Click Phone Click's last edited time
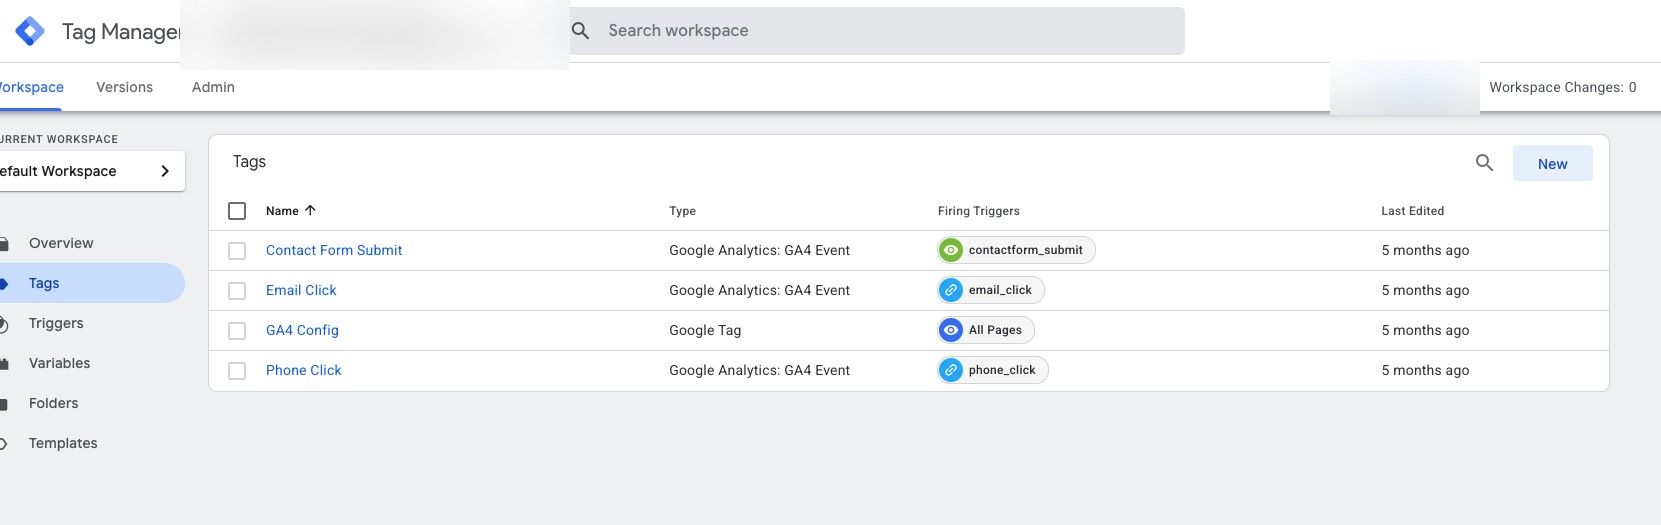Viewport: 1661px width, 525px height. [x=1425, y=370]
